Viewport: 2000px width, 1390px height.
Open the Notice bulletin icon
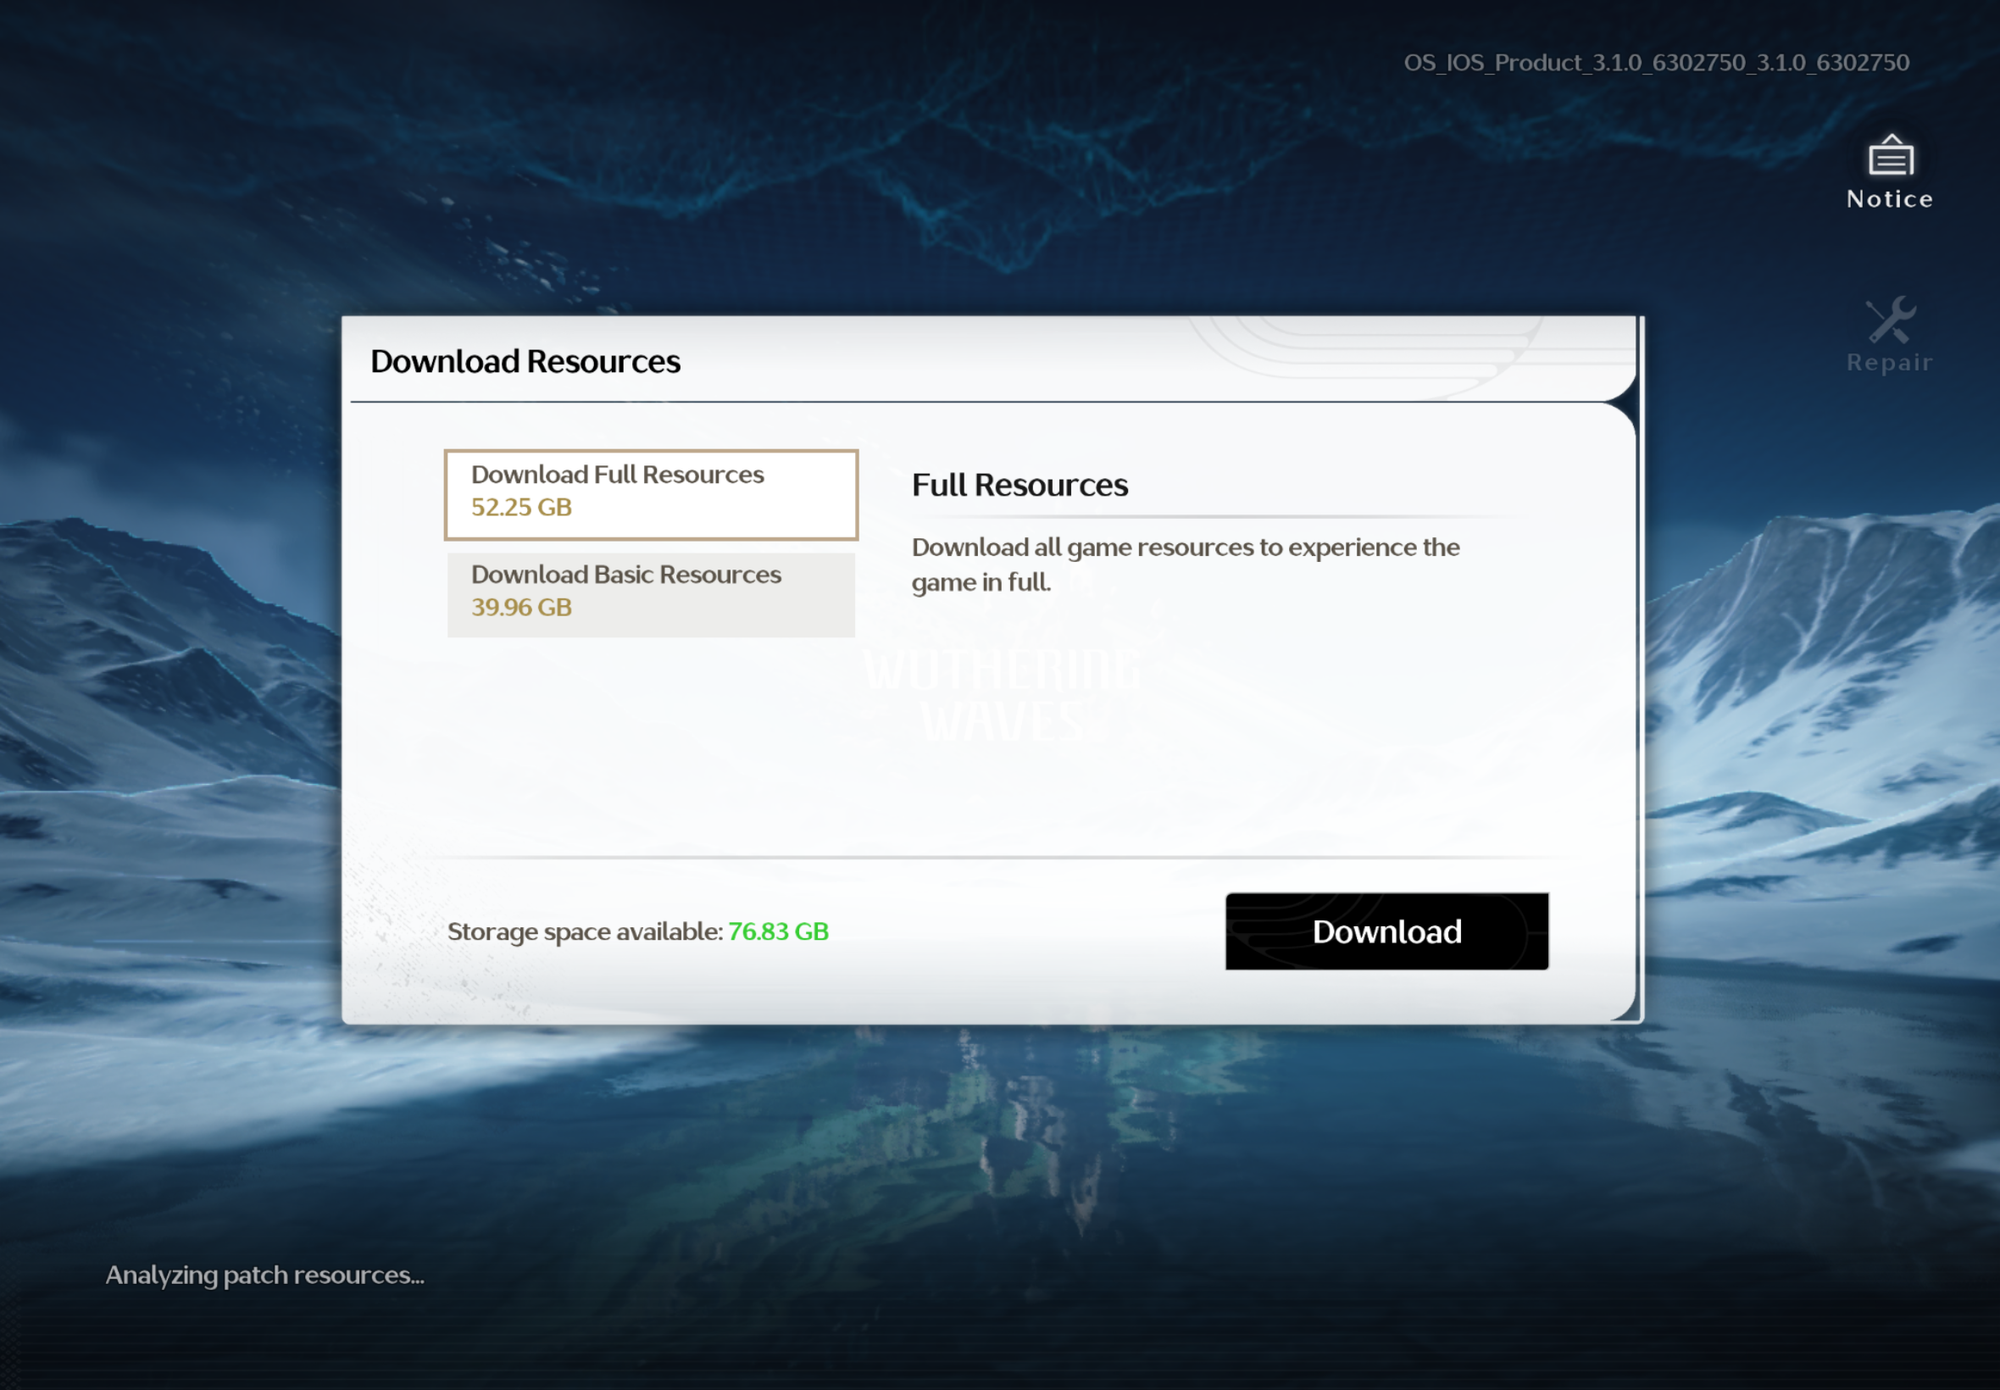point(1889,157)
